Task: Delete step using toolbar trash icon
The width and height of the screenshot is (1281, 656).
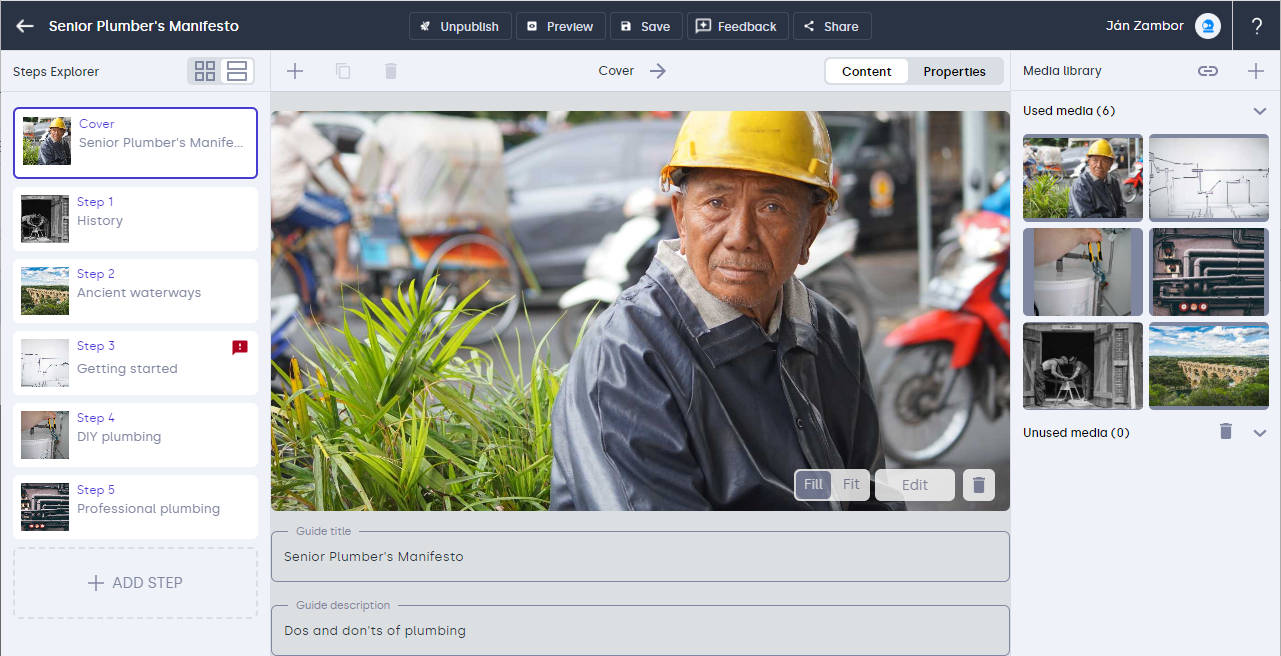Action: [391, 71]
